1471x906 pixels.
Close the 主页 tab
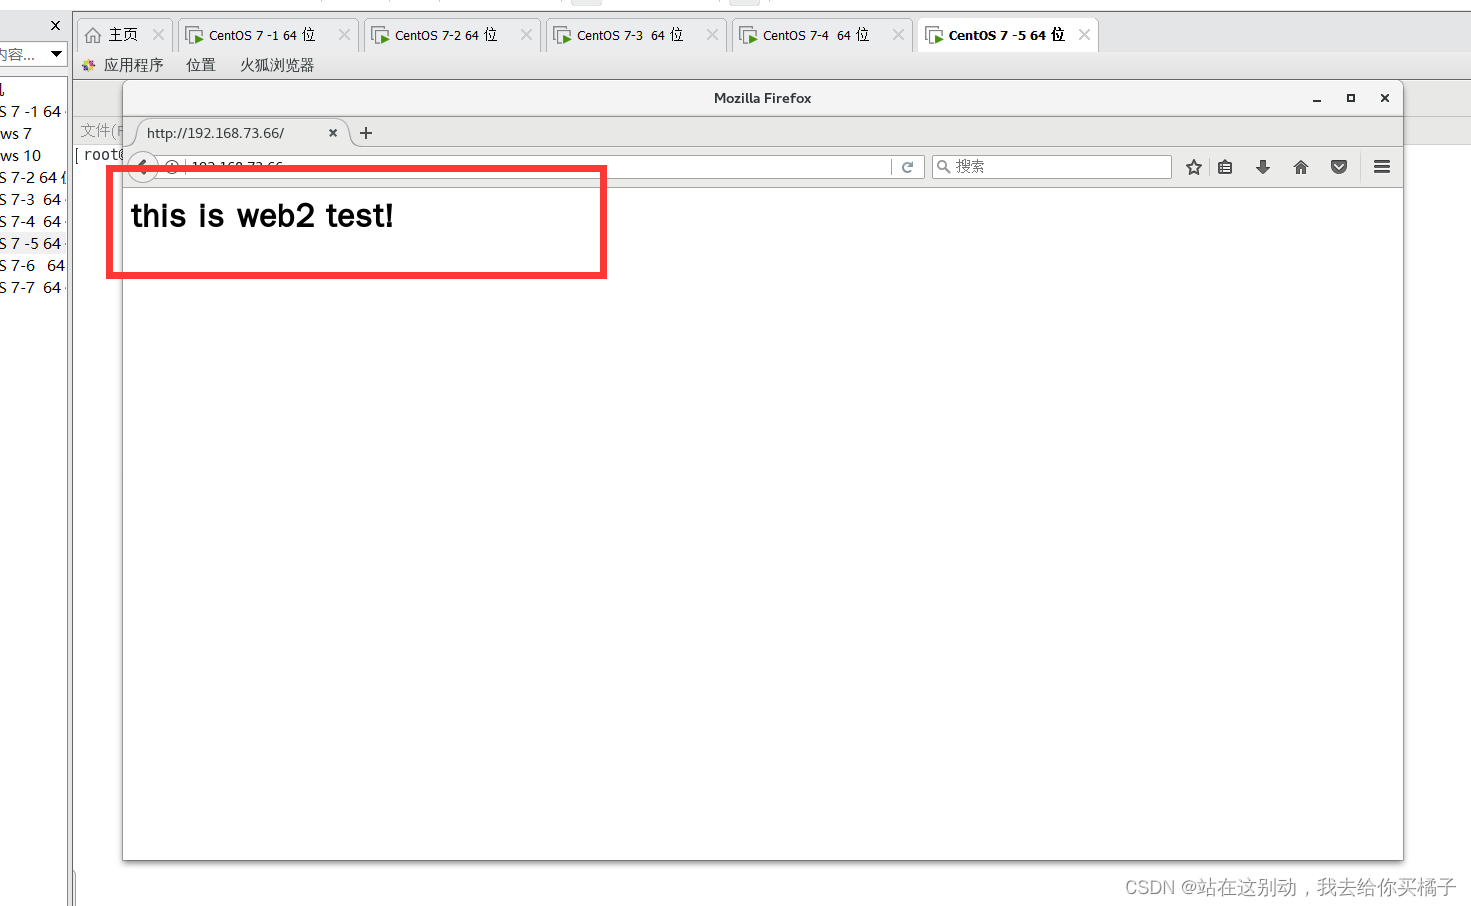(x=158, y=35)
